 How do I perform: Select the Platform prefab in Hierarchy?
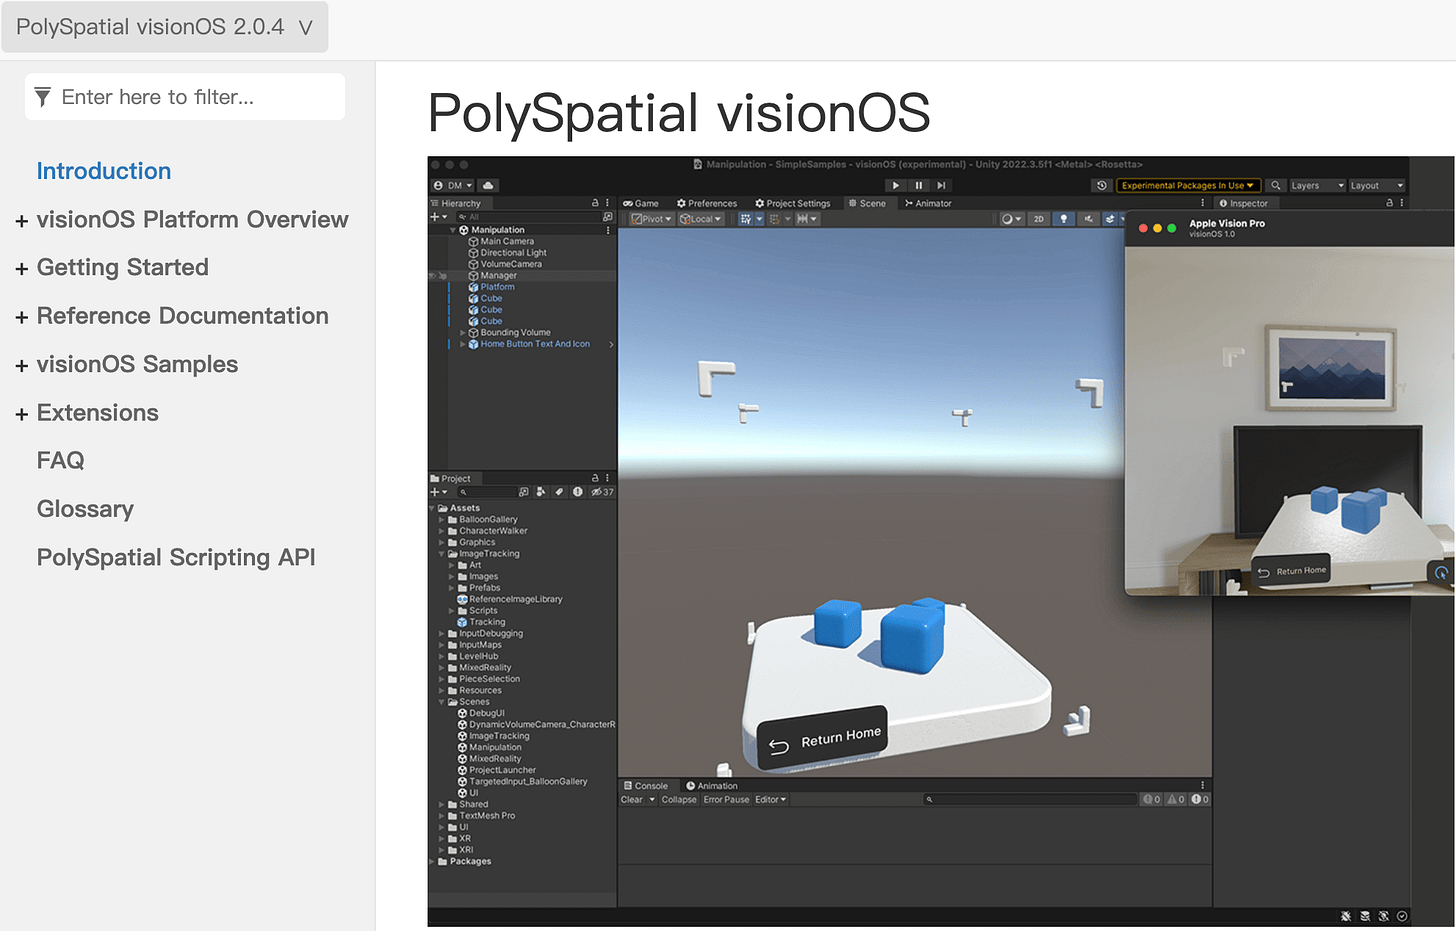(x=491, y=287)
